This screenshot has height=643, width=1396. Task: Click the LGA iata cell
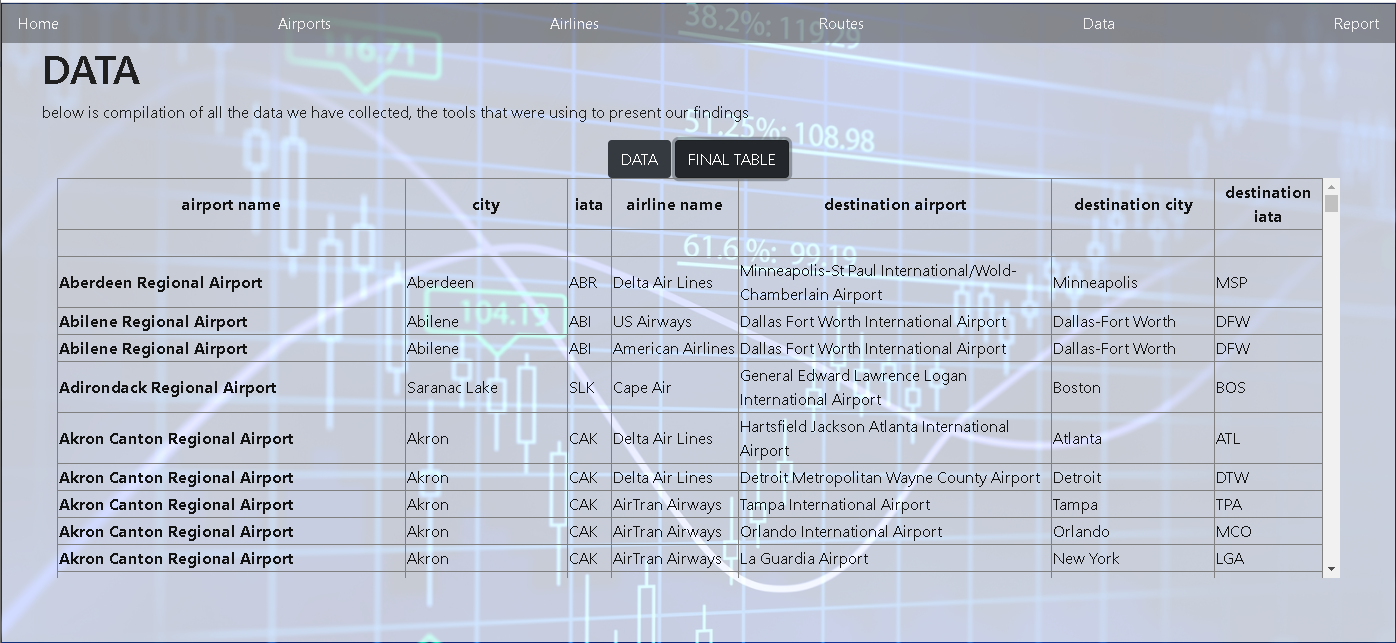[1268, 558]
